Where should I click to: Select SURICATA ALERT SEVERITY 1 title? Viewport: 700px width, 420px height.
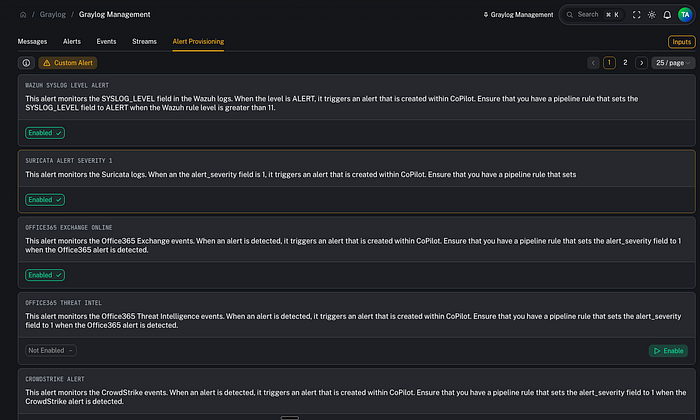coord(69,161)
